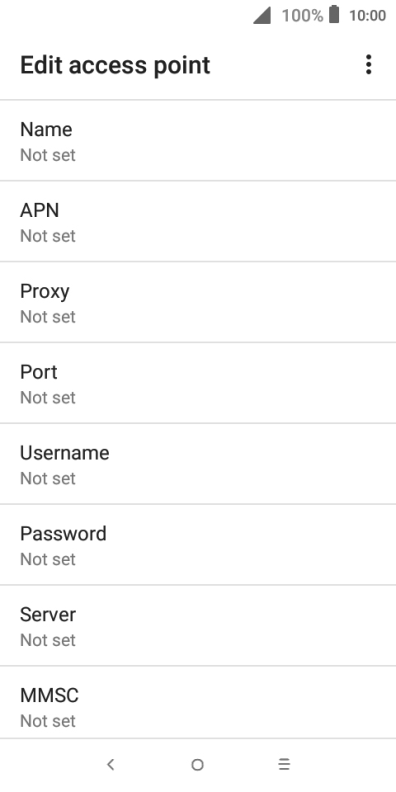This screenshot has width=396, height=792.
Task: Set the Proxy value
Action: pyautogui.click(x=198, y=302)
